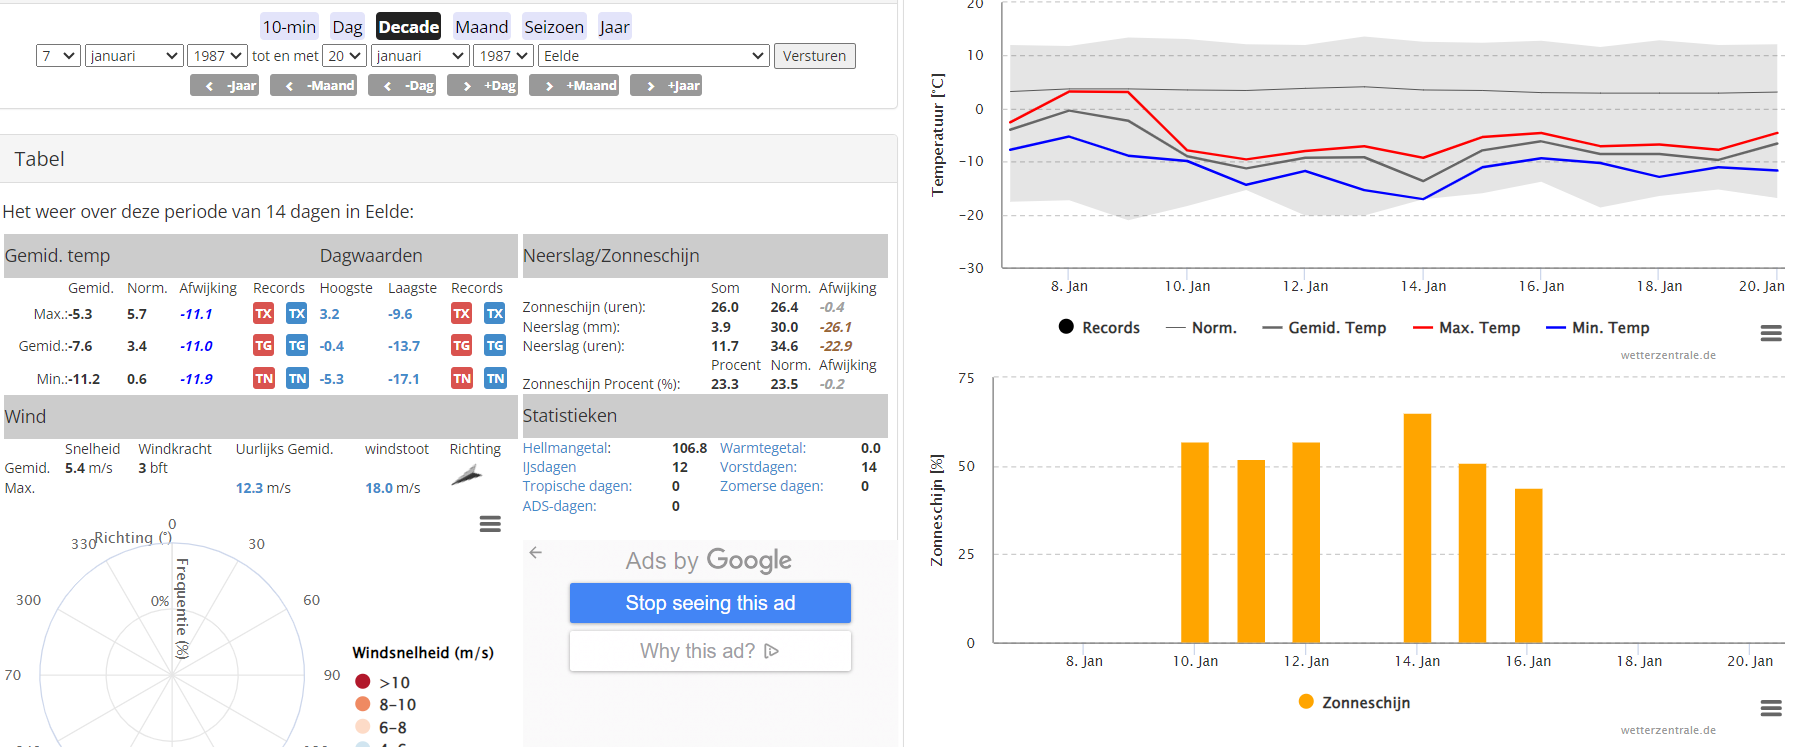
Task: Open start day dropdown showing 7
Action: click(58, 56)
